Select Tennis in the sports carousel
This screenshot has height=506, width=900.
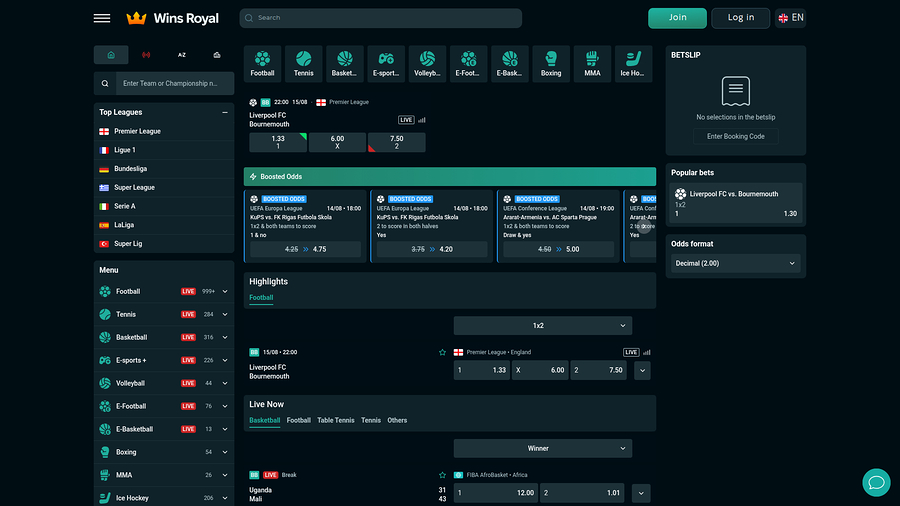304,63
